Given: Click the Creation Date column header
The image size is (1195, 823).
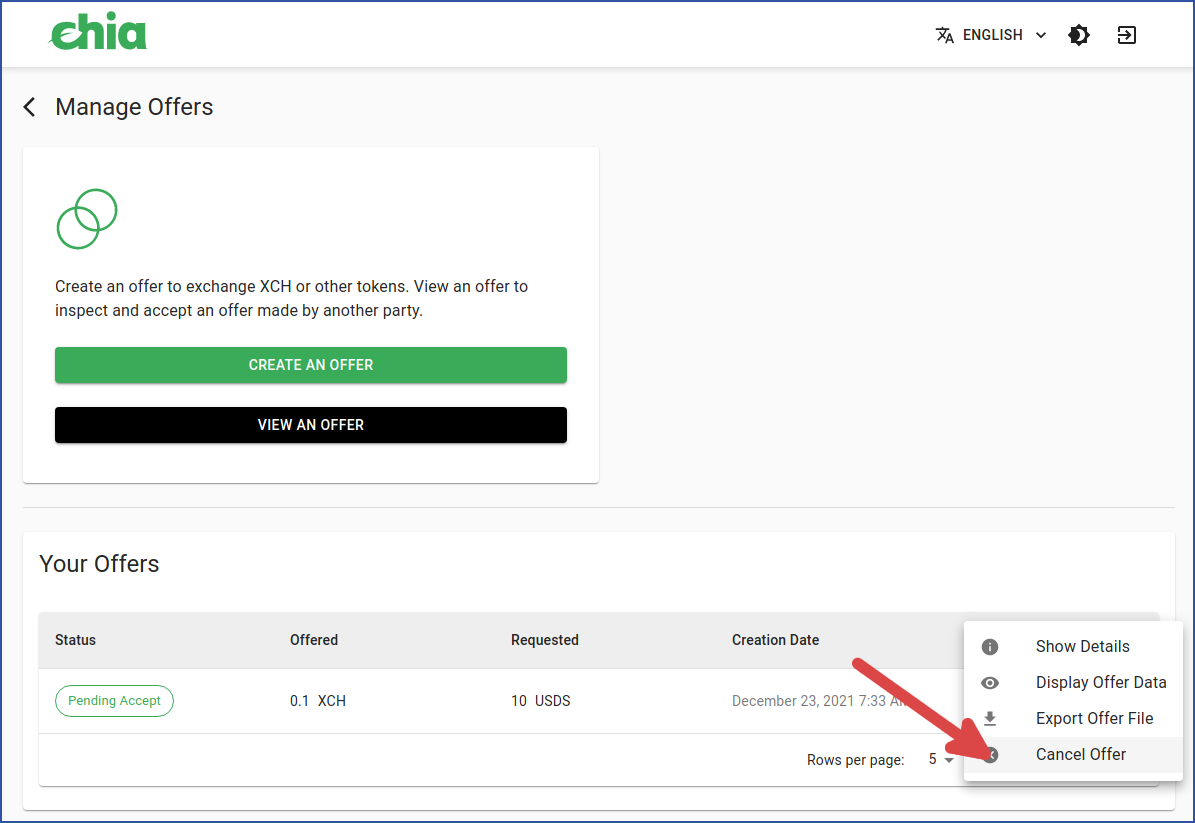Looking at the screenshot, I should point(776,640).
